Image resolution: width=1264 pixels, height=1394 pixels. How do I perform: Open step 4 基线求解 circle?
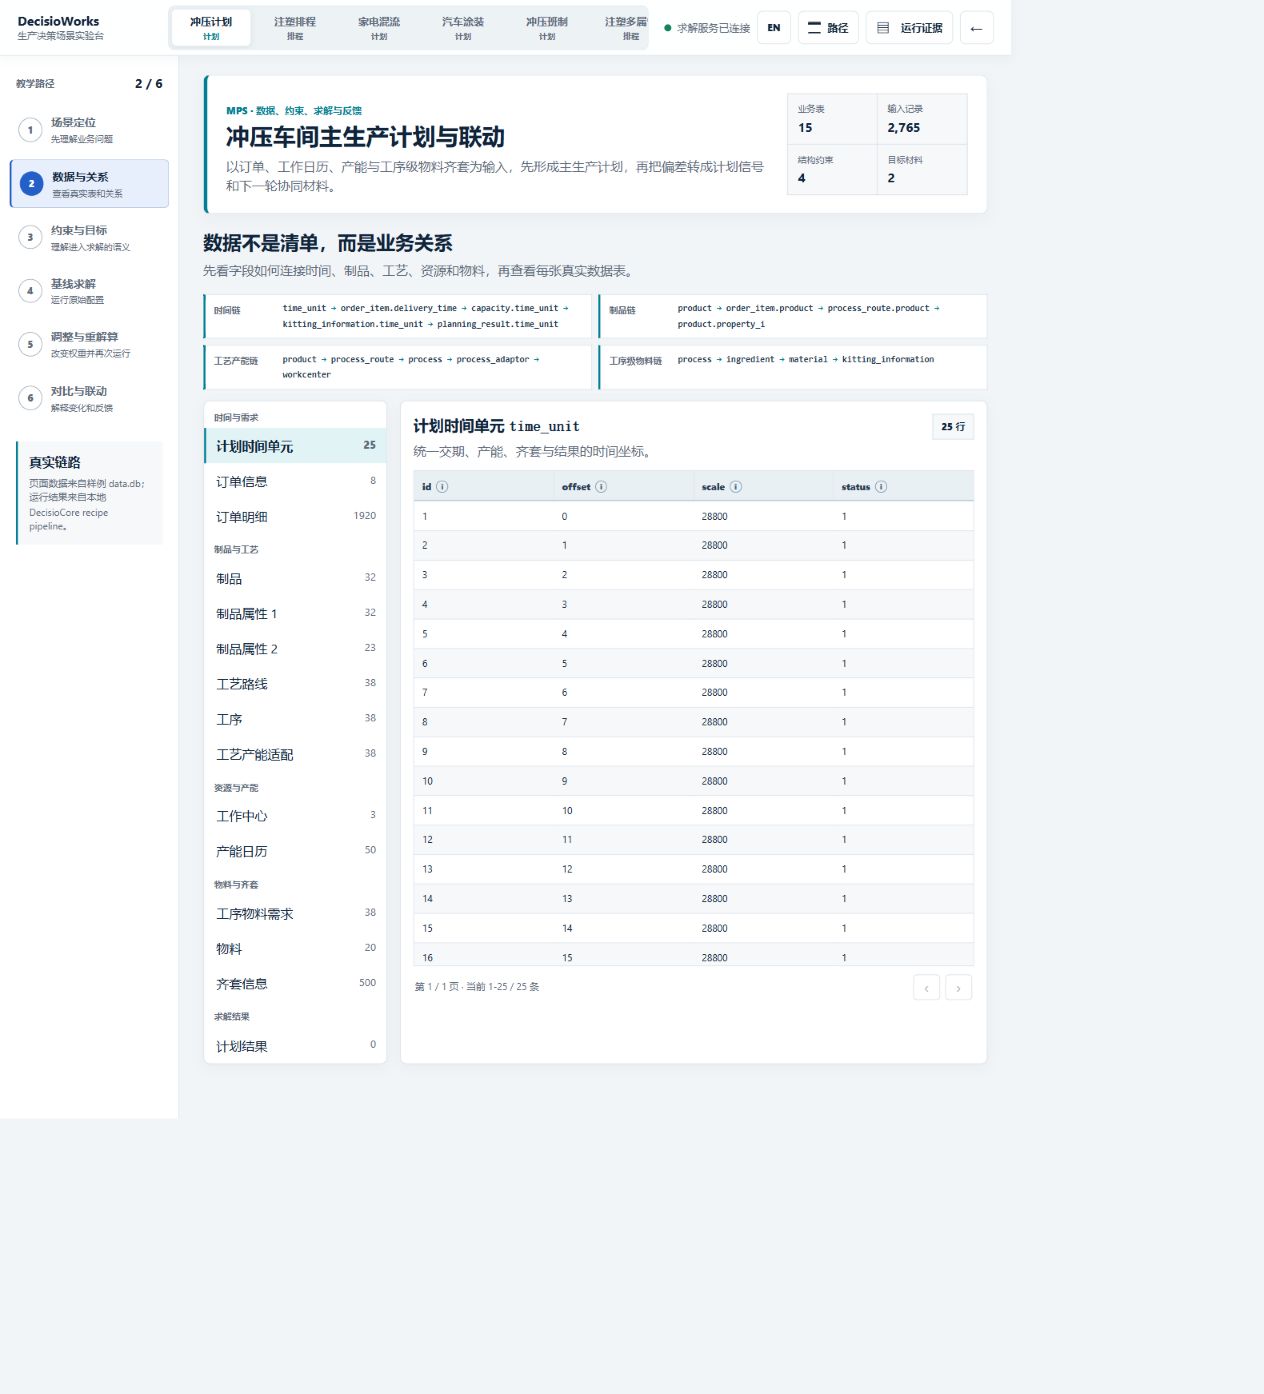pyautogui.click(x=30, y=291)
